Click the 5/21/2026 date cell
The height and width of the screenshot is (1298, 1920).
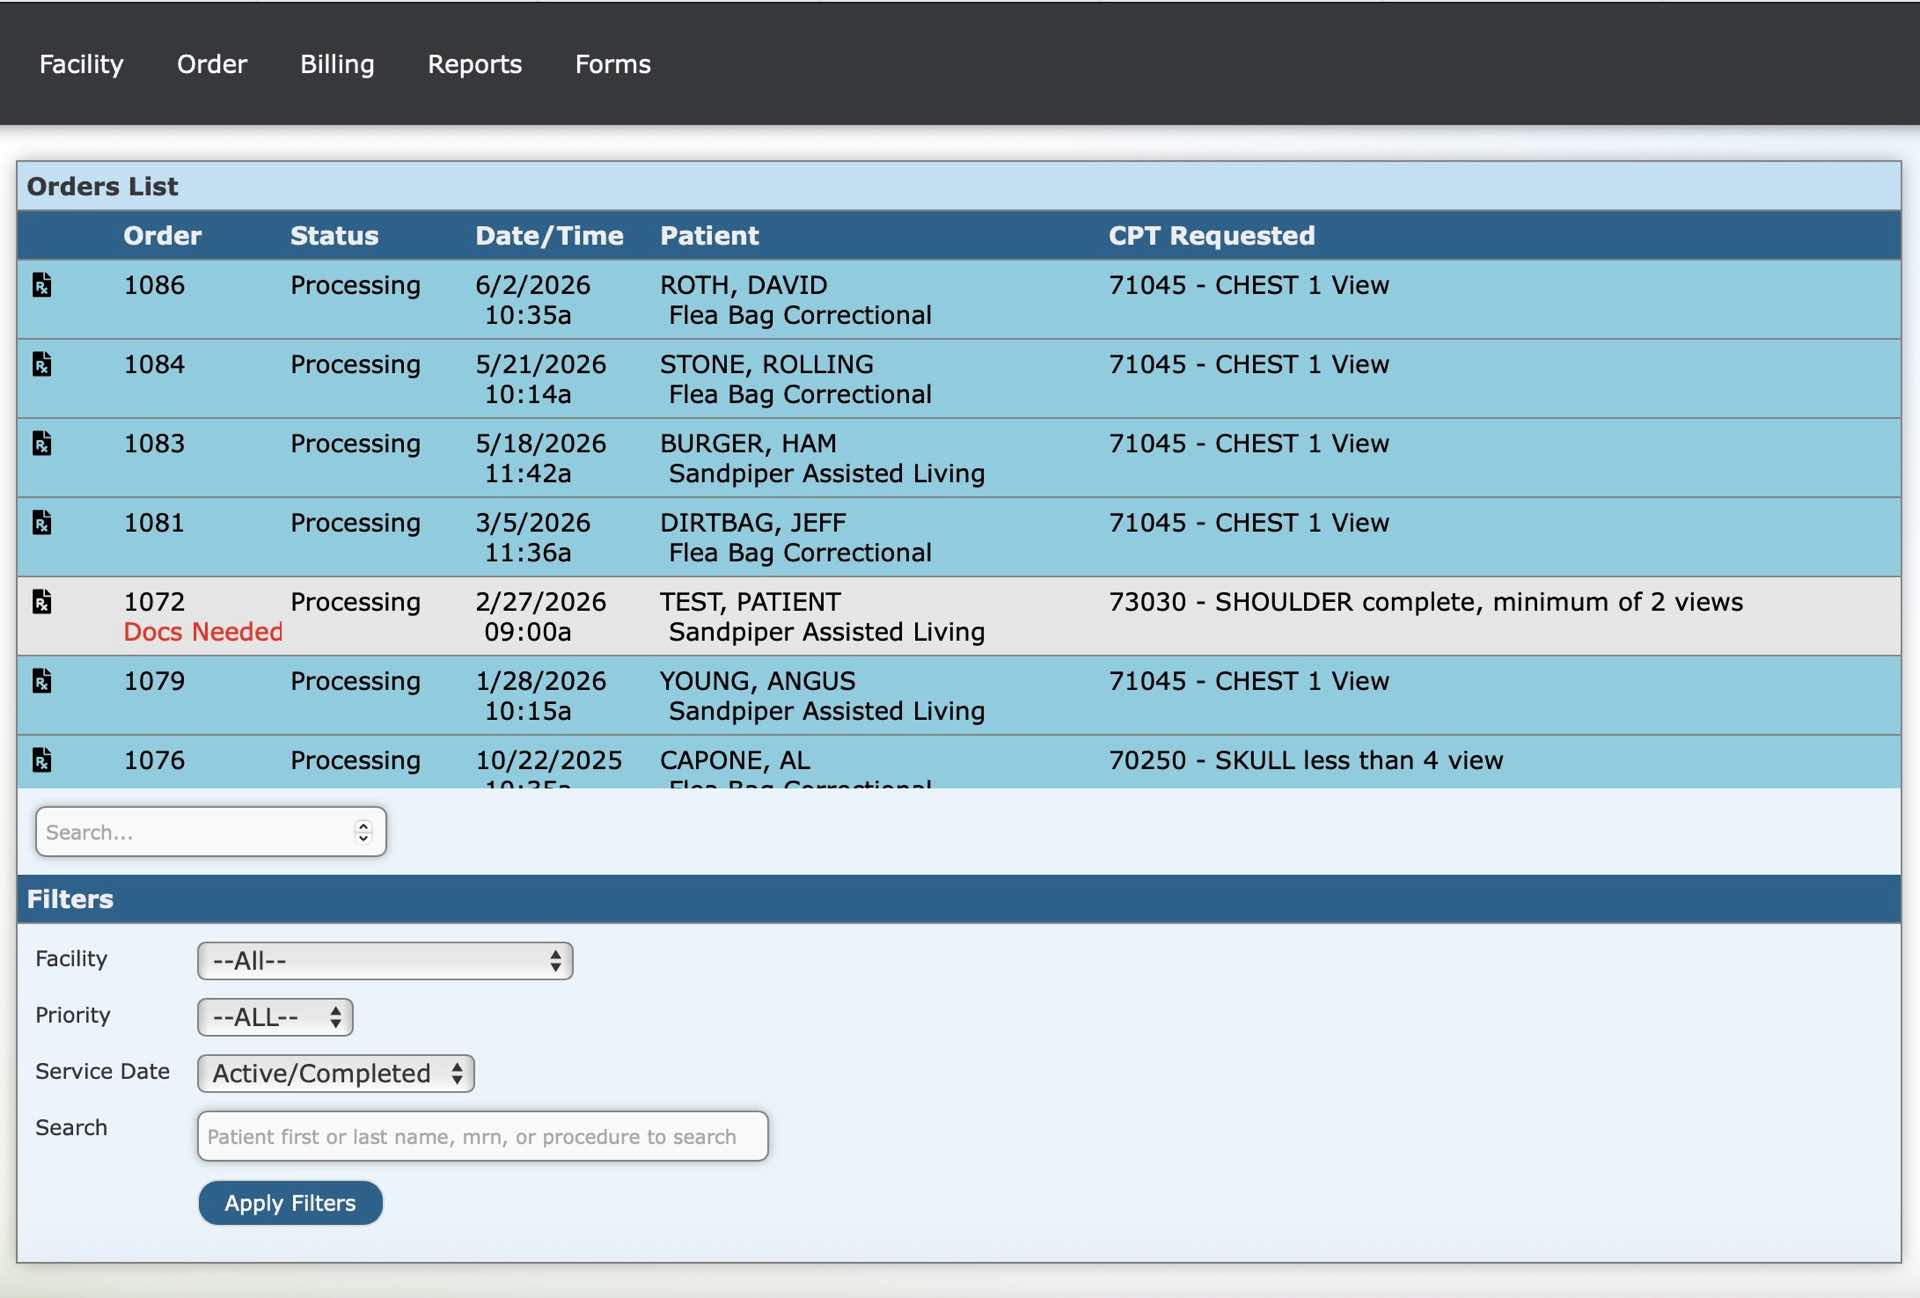coord(541,364)
